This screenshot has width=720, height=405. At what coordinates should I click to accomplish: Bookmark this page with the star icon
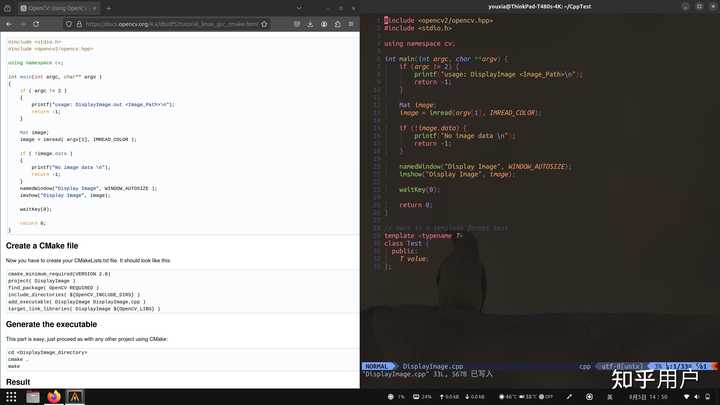pos(264,24)
